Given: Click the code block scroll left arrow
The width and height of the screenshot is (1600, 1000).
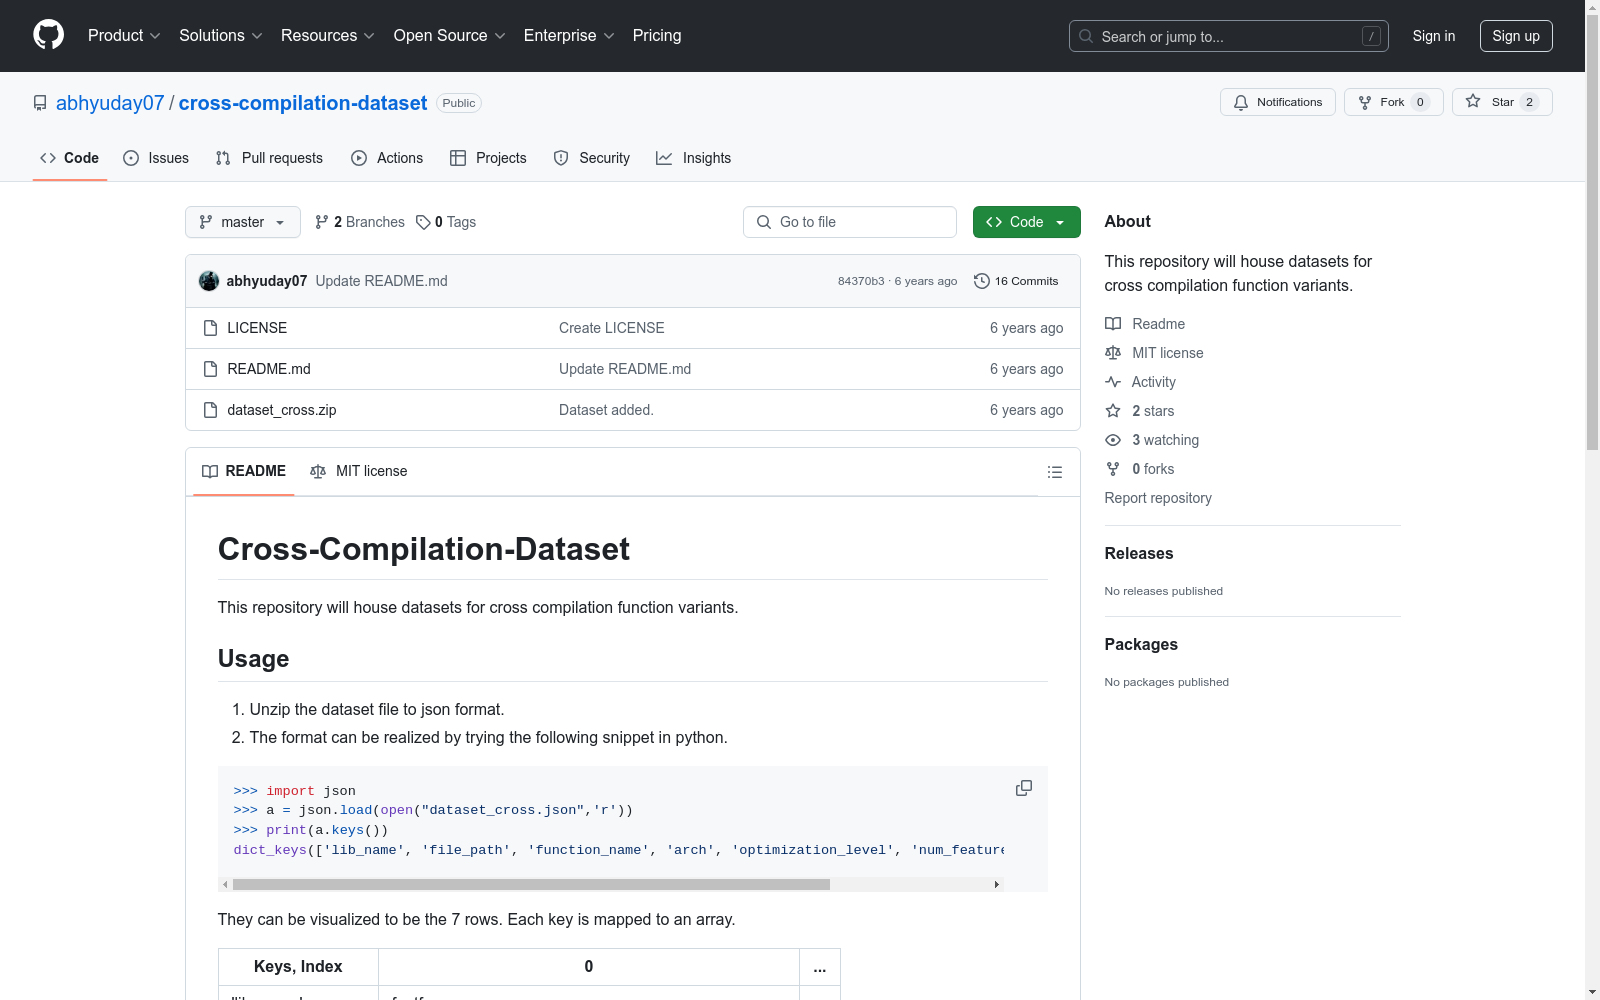Looking at the screenshot, I should 225,884.
